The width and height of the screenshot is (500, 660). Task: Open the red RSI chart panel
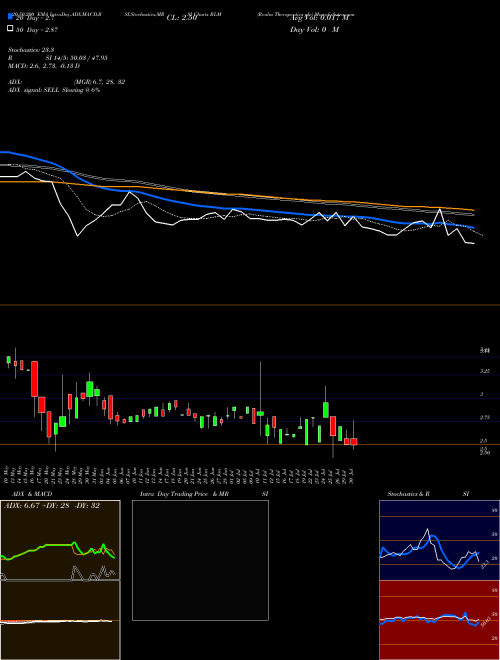[439, 620]
